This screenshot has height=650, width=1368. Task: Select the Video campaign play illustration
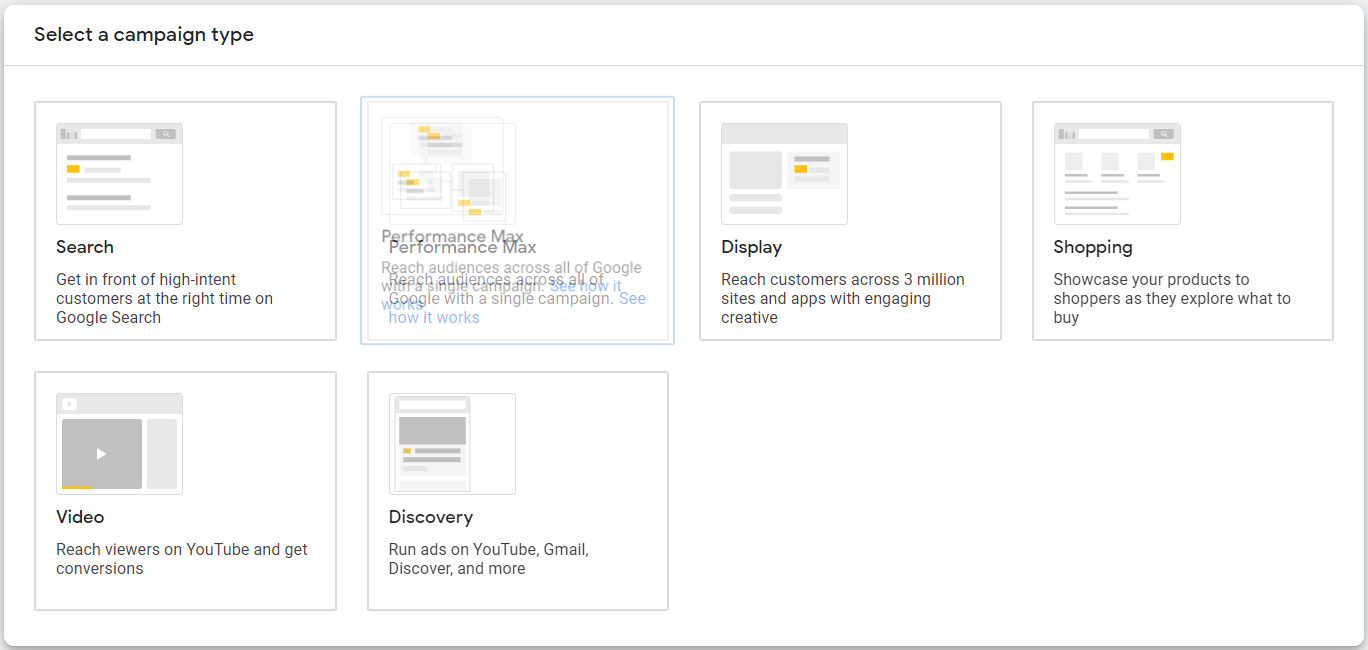pos(119,444)
